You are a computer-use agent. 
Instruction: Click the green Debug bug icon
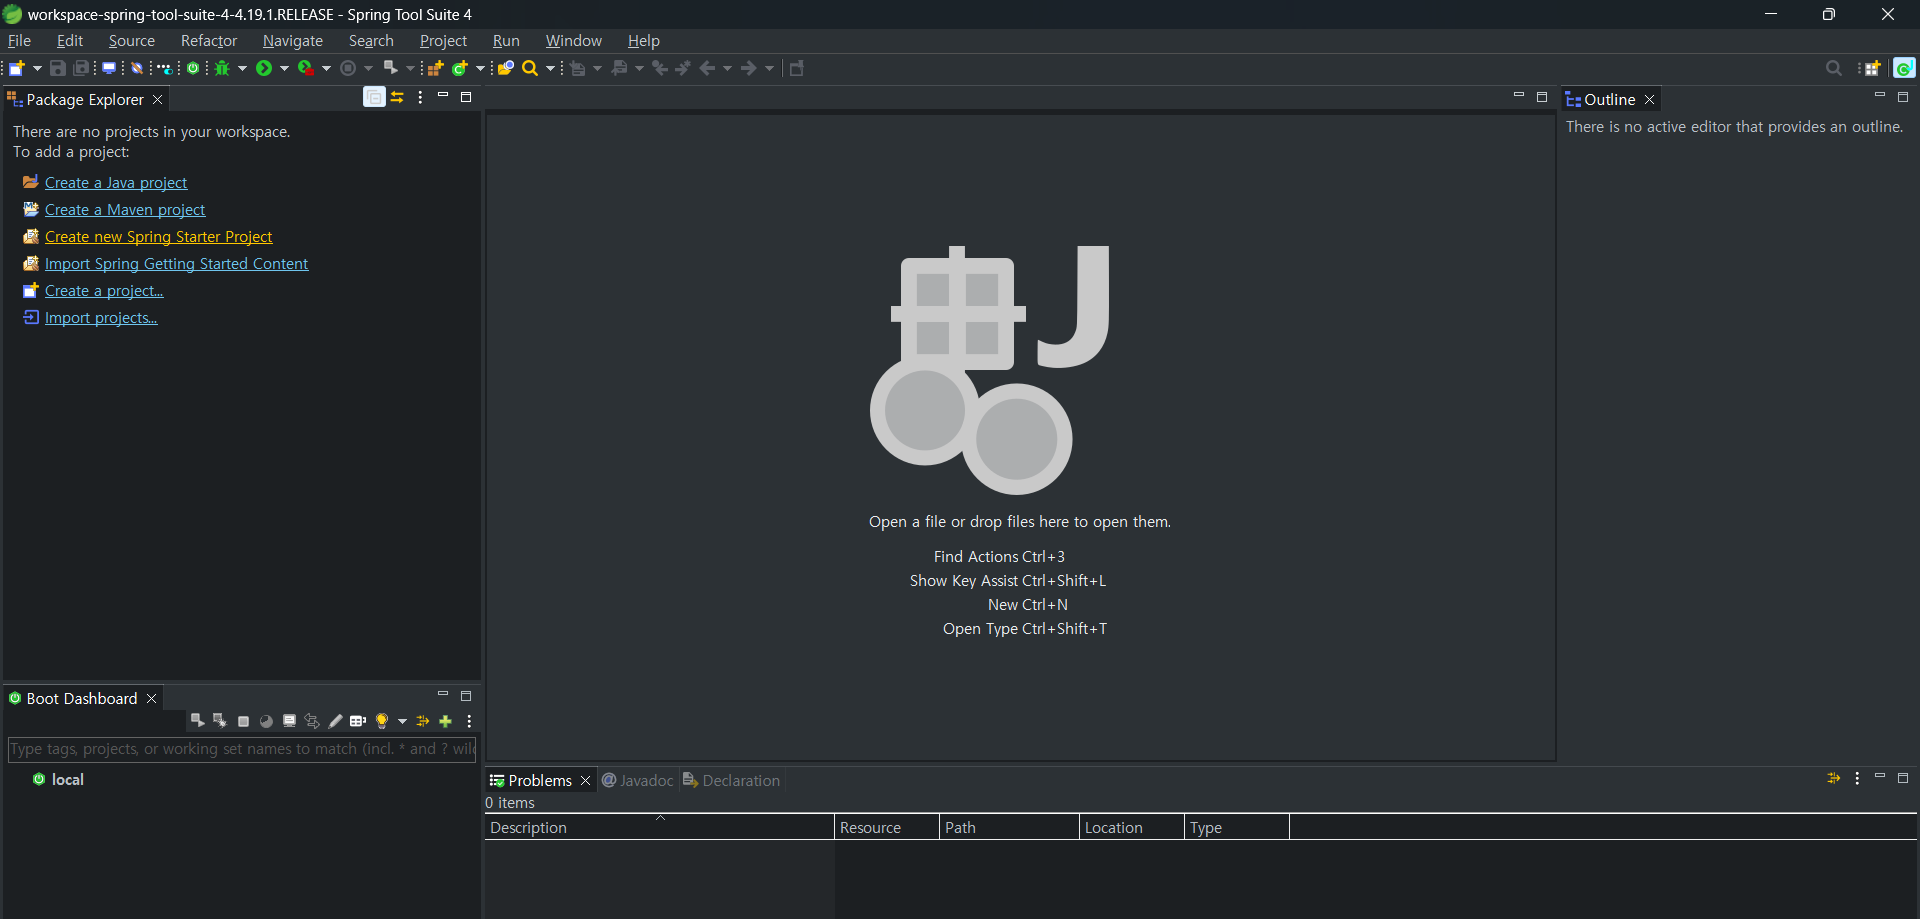[222, 68]
